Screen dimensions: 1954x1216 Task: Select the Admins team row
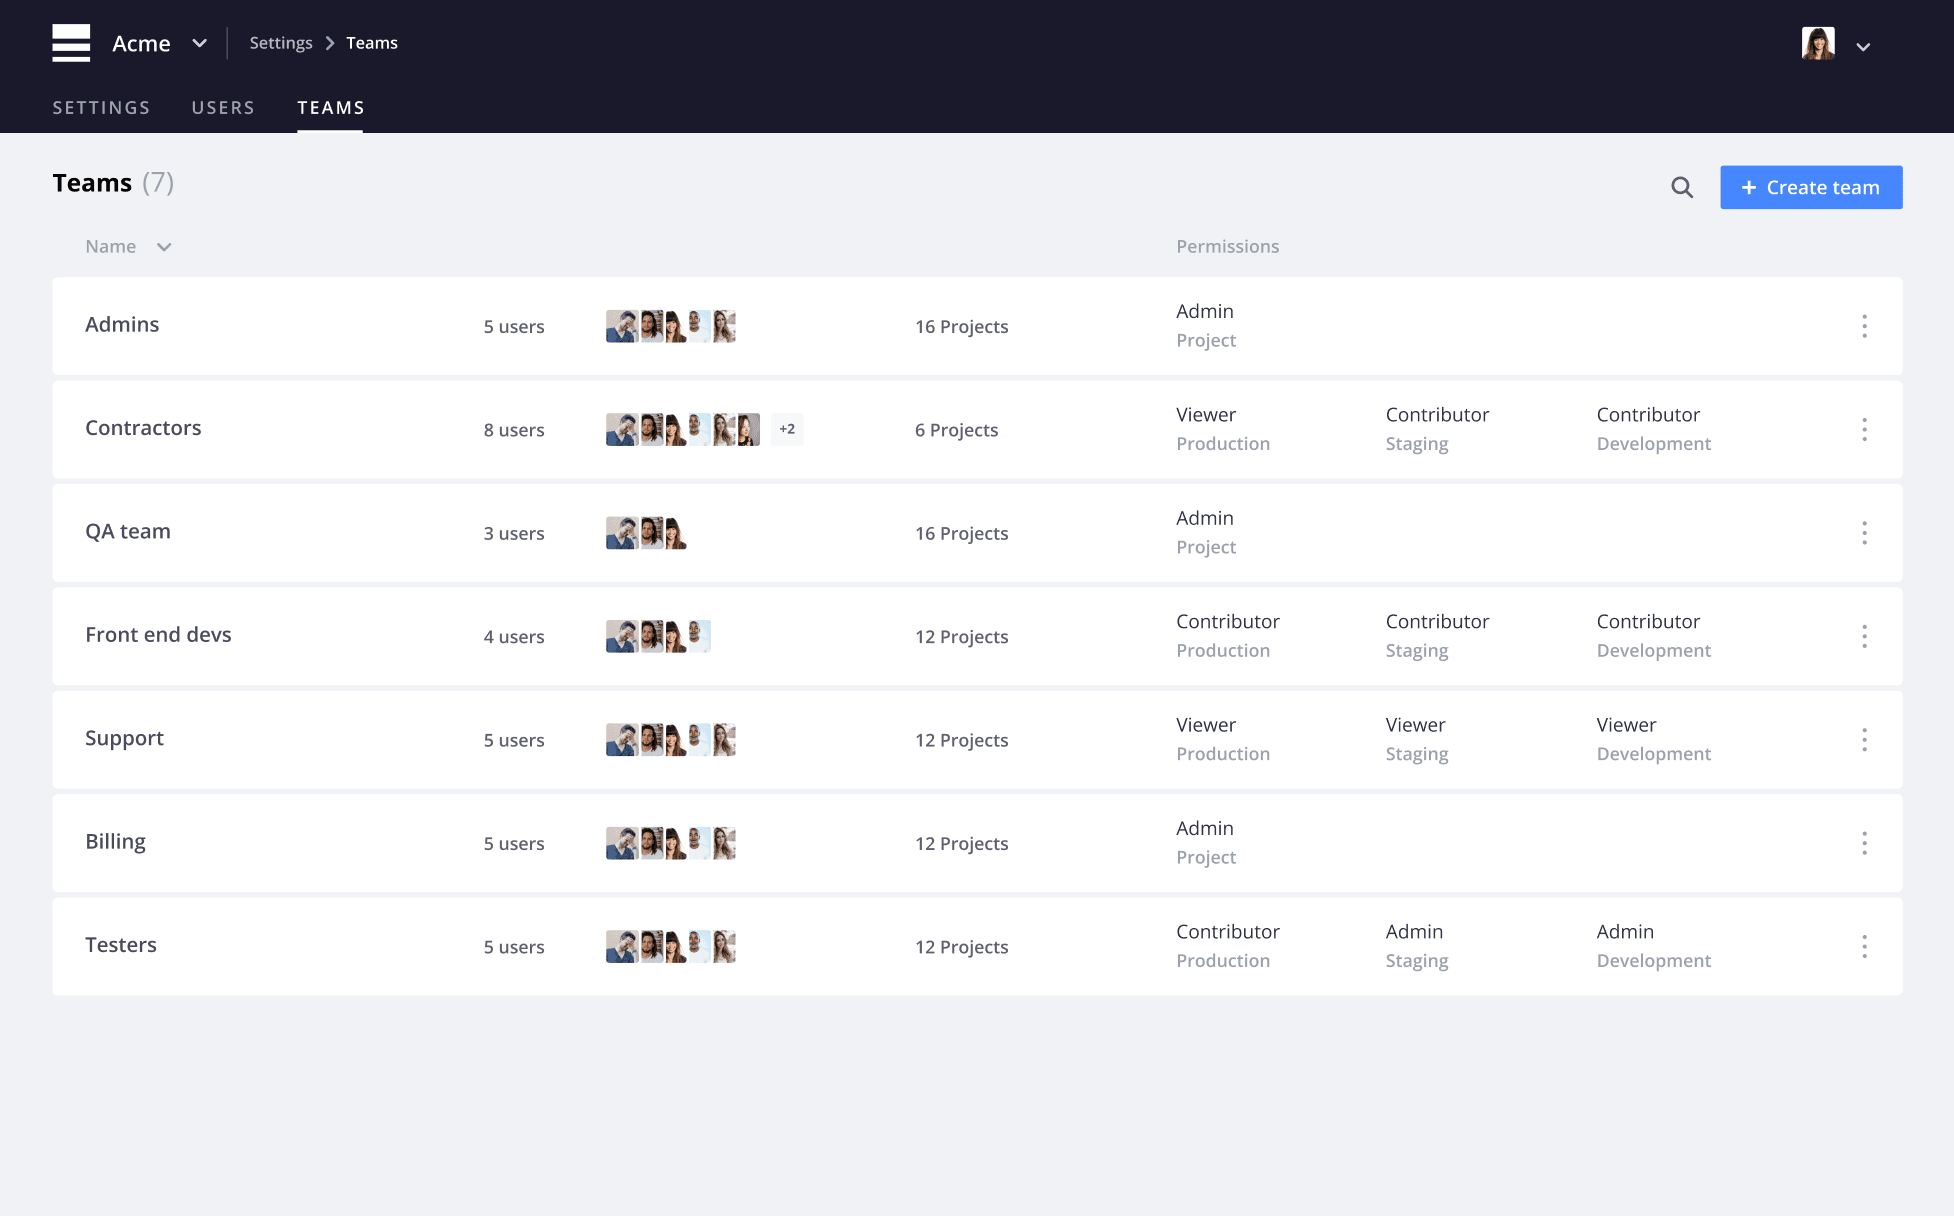[976, 325]
